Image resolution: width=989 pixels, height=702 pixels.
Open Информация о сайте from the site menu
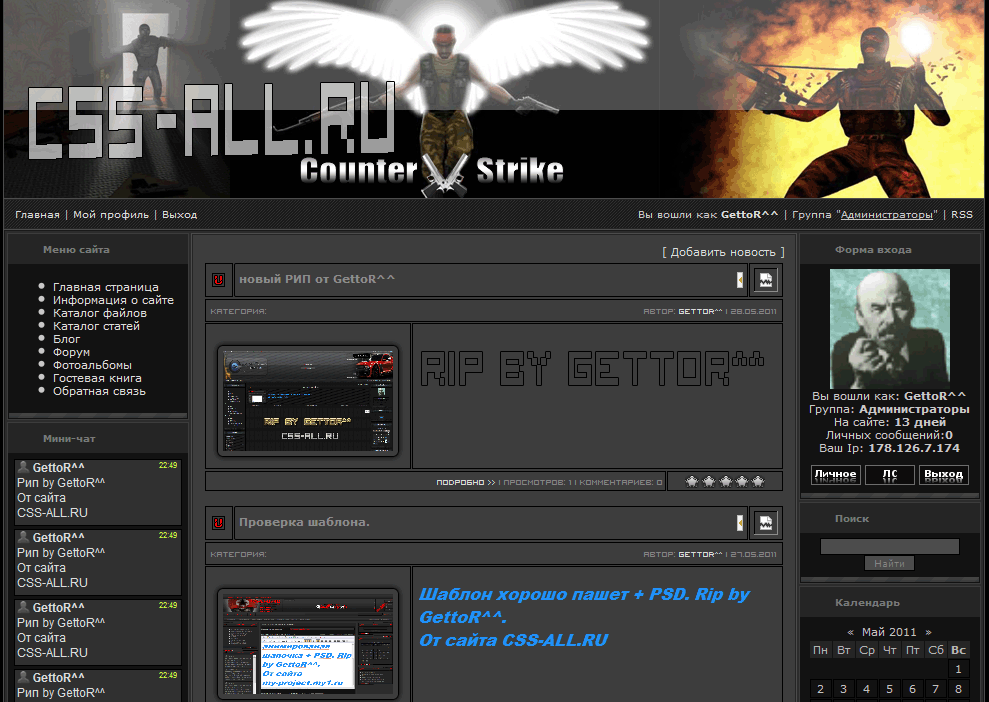coord(114,300)
